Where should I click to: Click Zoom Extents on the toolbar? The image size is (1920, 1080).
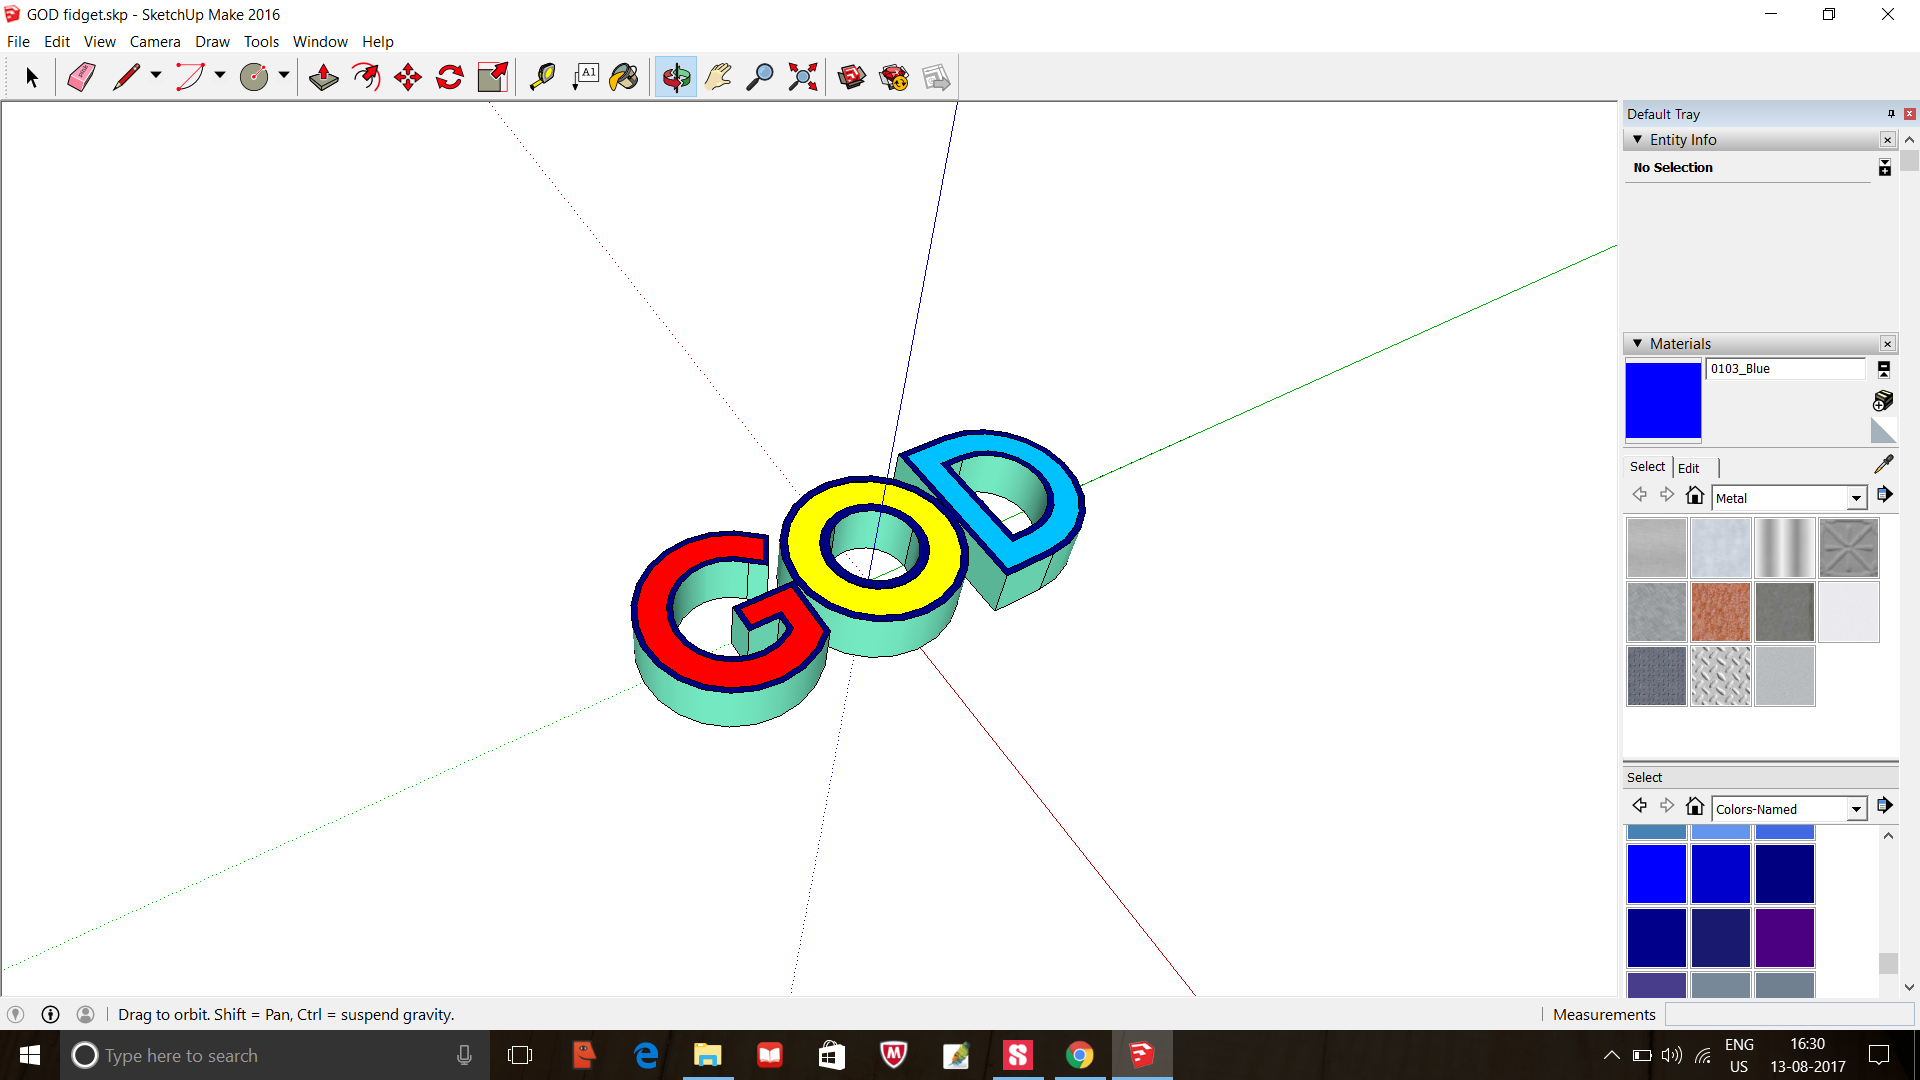[801, 76]
